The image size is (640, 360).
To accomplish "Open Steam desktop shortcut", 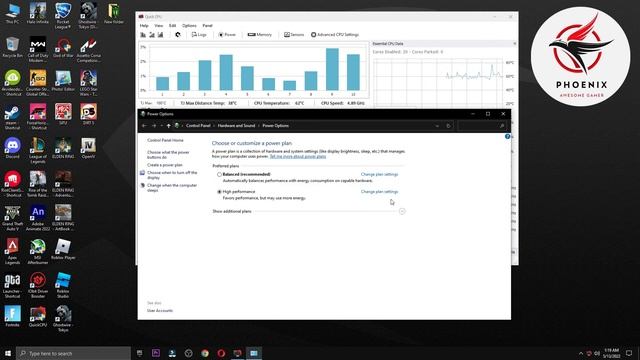I will 12,118.
